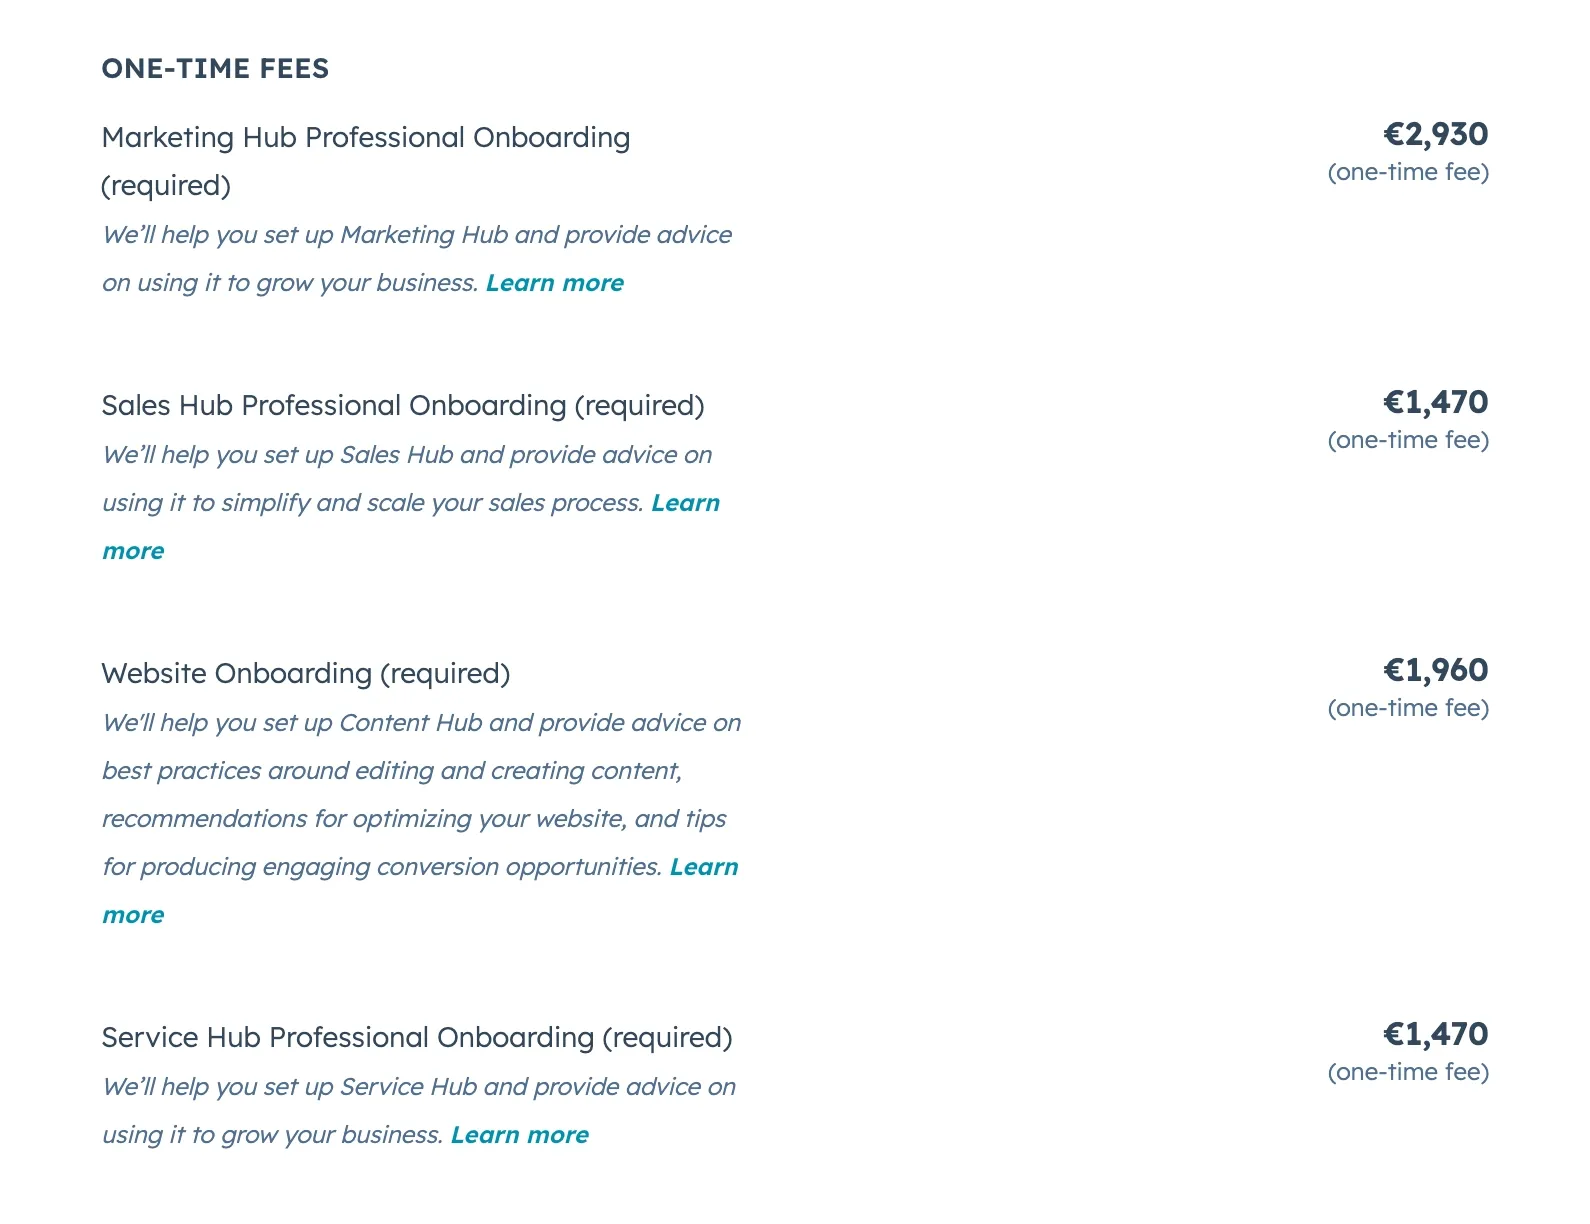The width and height of the screenshot is (1590, 1224).
Task: Click the Marketing Hub setup description text
Action: click(x=416, y=235)
